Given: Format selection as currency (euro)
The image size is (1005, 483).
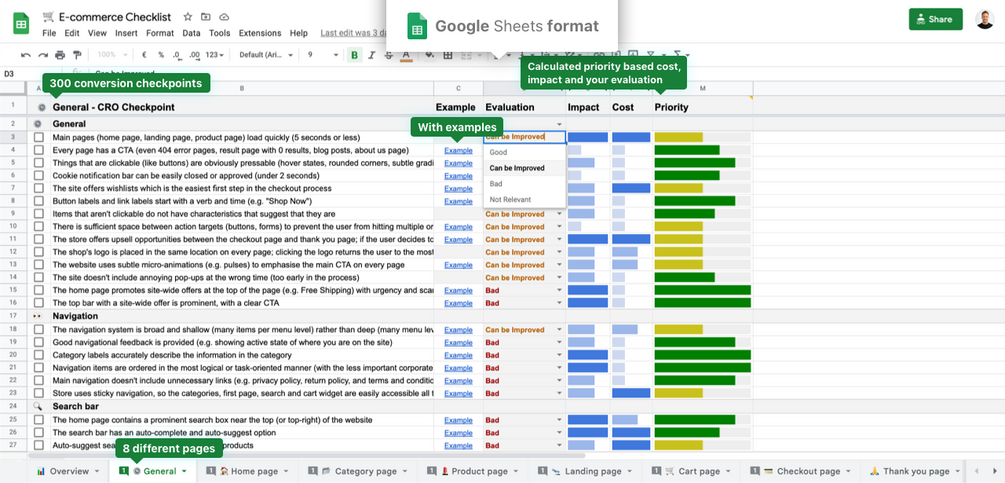Looking at the screenshot, I should click(x=145, y=55).
